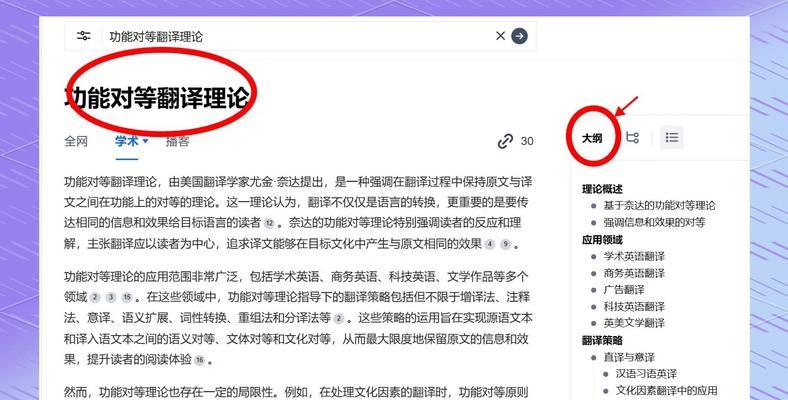This screenshot has width=788, height=400.
Task: Open outline item 学术英语翻译
Action: point(634,256)
